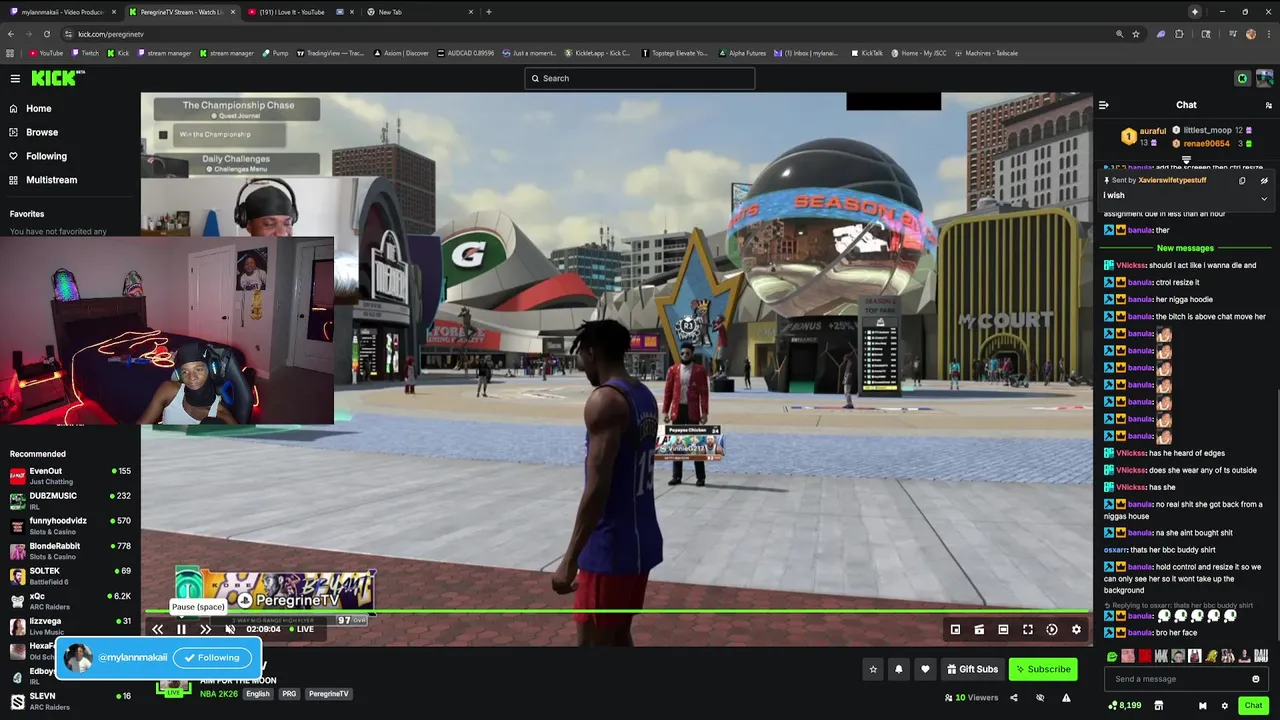Expand the pinned message chevron
The height and width of the screenshot is (720, 1280).
pyautogui.click(x=1264, y=198)
